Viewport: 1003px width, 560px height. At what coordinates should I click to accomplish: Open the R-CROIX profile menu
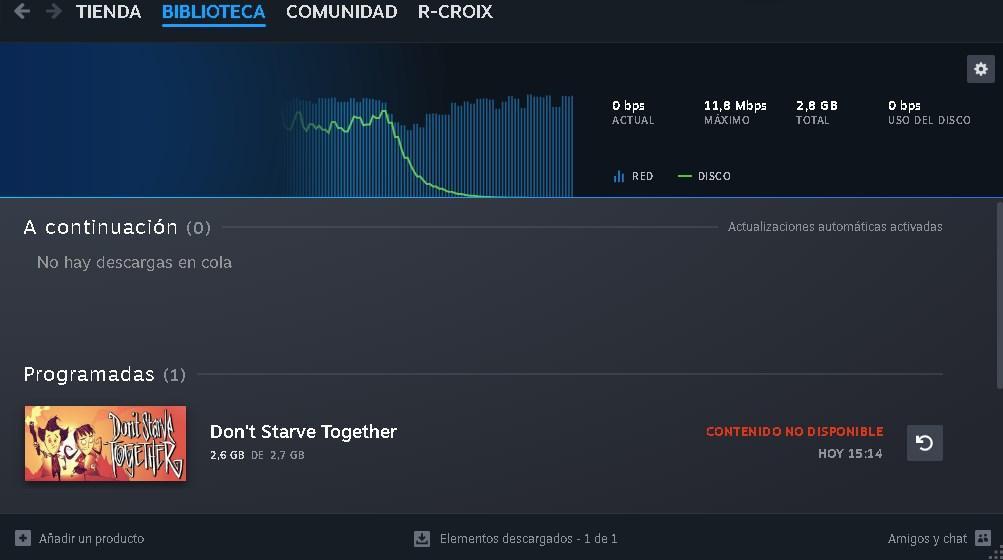click(x=455, y=12)
